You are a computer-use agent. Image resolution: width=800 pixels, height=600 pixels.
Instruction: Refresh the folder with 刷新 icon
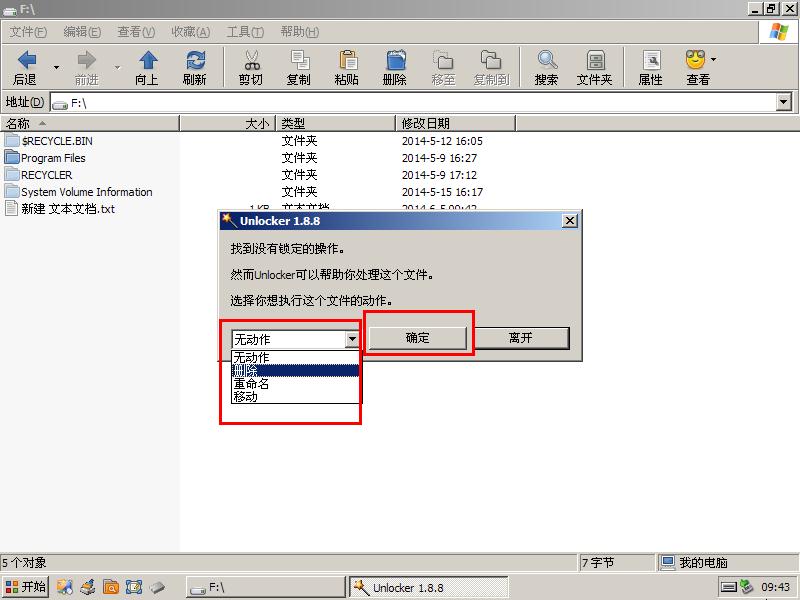point(195,60)
